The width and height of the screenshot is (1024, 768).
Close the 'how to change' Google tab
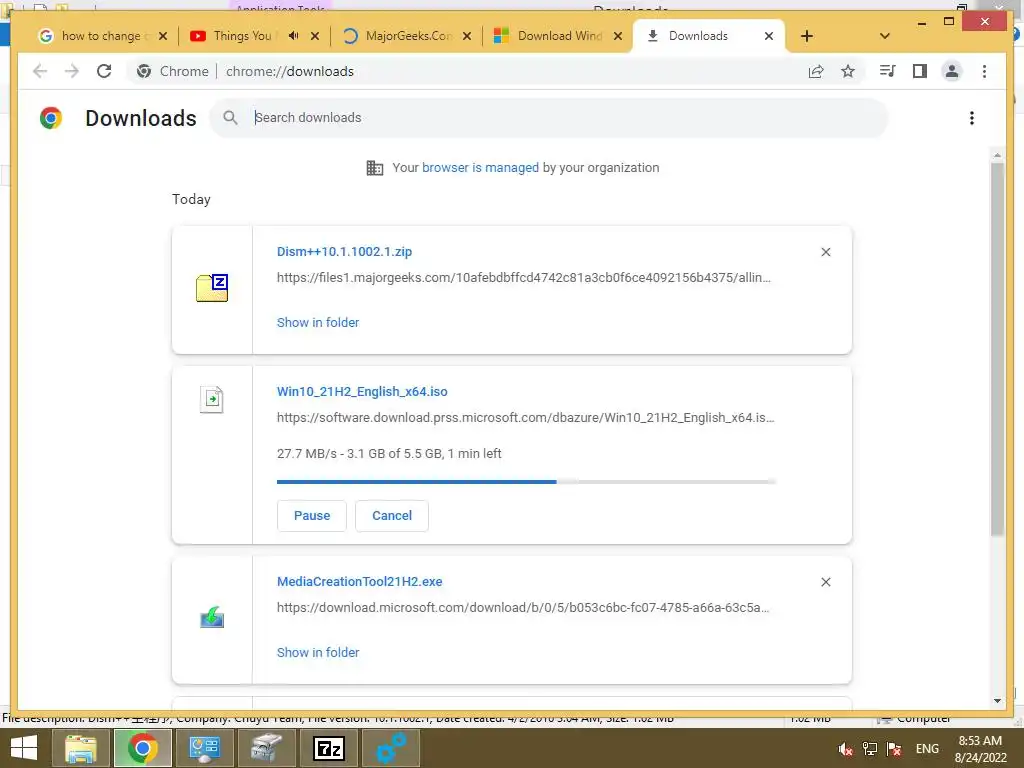pyautogui.click(x=163, y=36)
